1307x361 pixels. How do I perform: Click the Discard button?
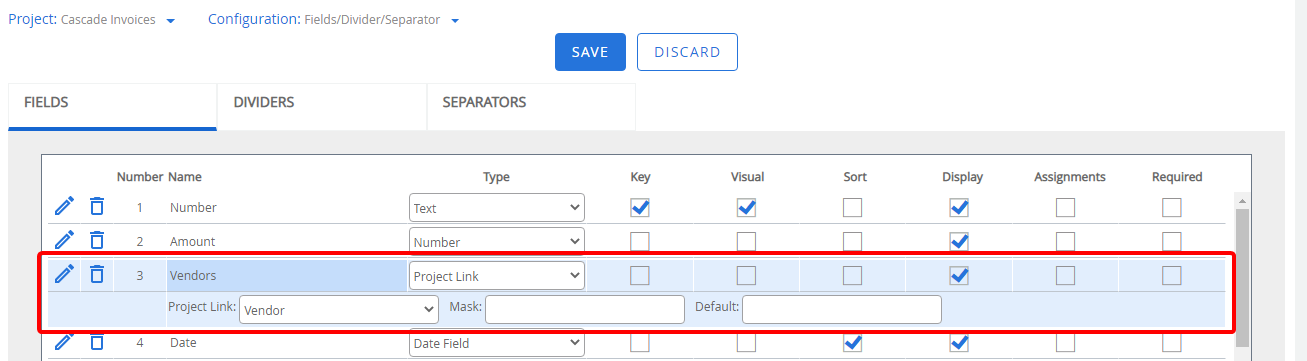687,52
